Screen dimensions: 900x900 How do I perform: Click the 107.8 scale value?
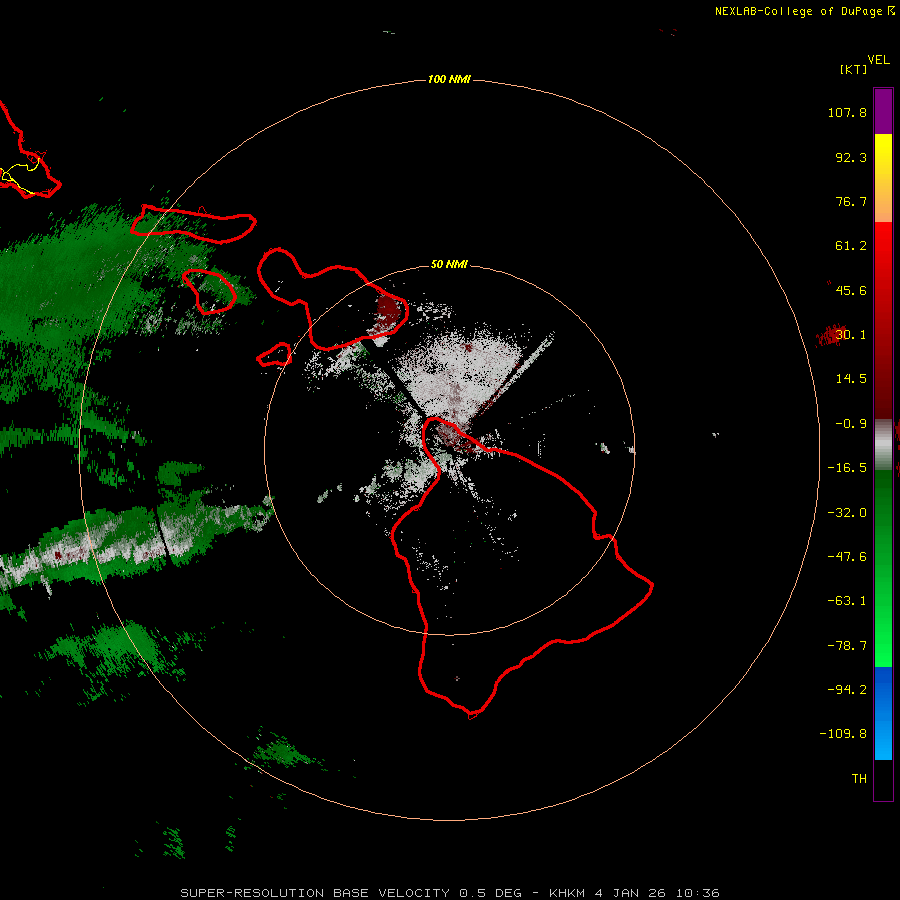click(847, 112)
